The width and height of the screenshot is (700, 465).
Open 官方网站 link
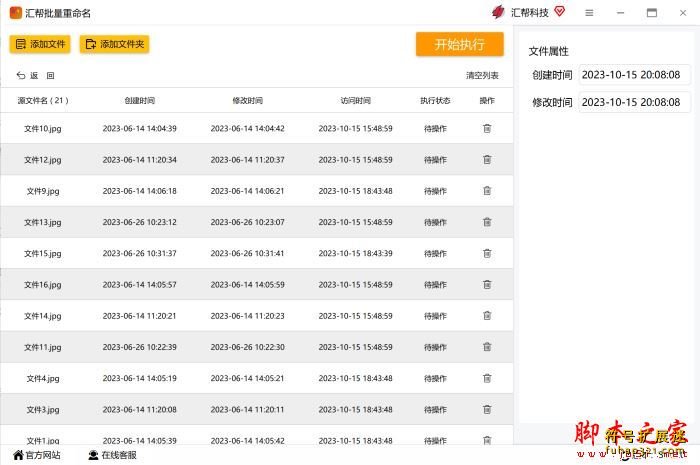[37, 455]
